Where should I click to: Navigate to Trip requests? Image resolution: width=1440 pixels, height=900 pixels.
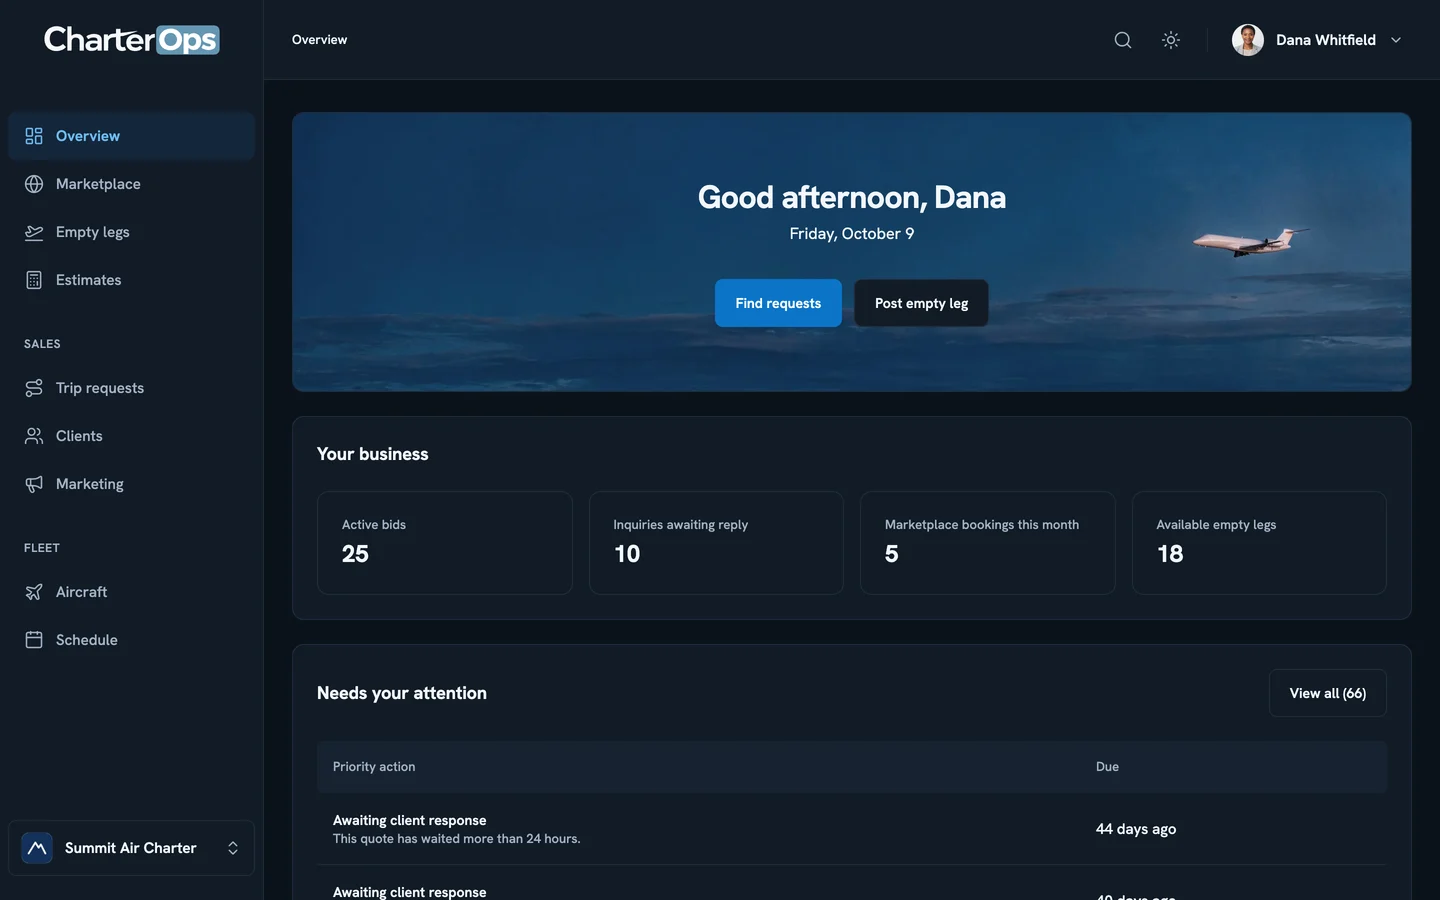[131, 388]
